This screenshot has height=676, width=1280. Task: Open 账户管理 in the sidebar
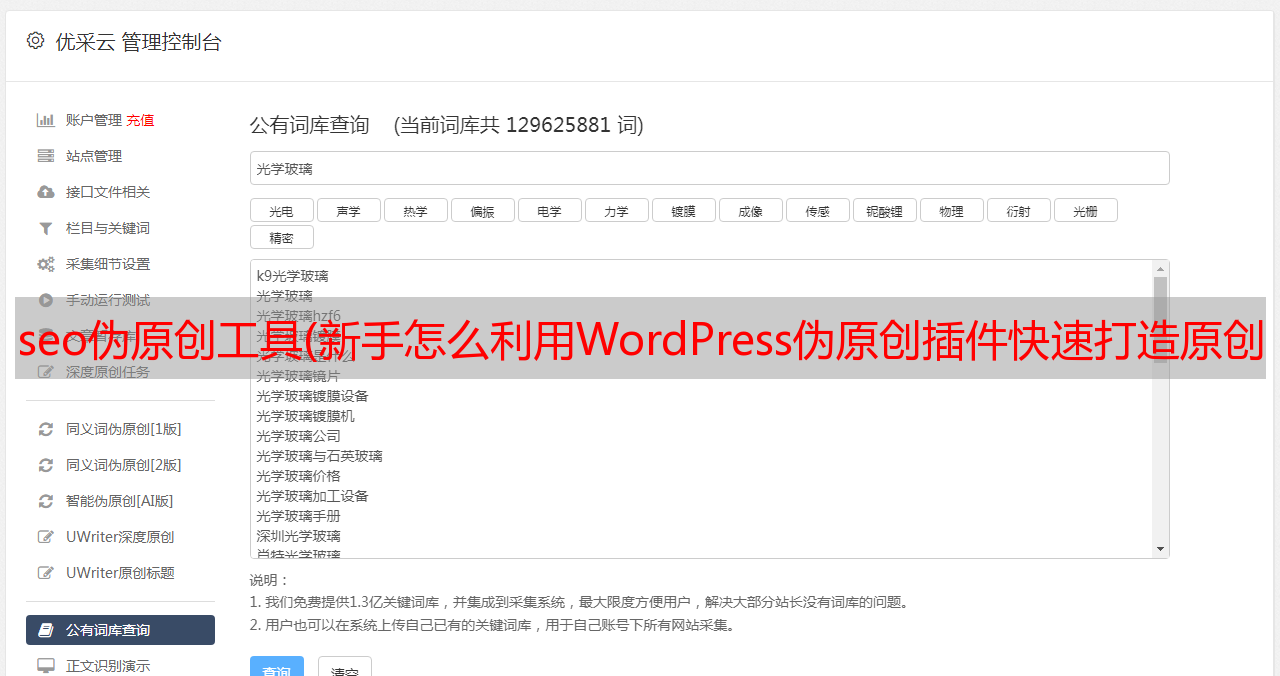94,120
